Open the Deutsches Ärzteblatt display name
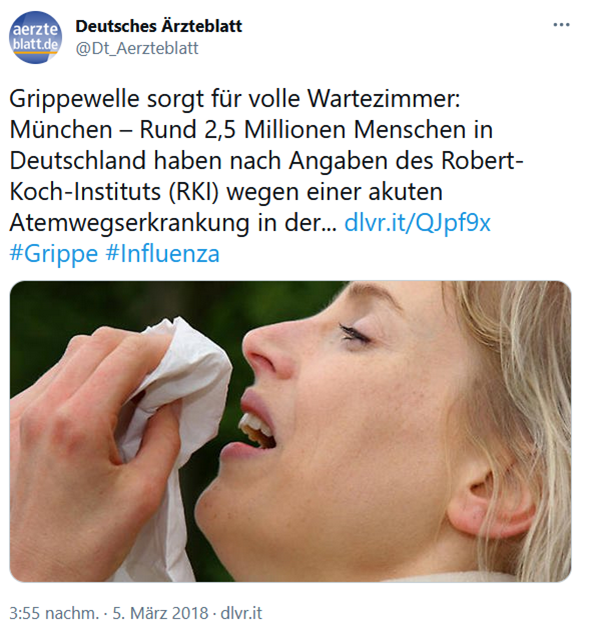Image resolution: width=591 pixels, height=635 pixels. pos(158,26)
